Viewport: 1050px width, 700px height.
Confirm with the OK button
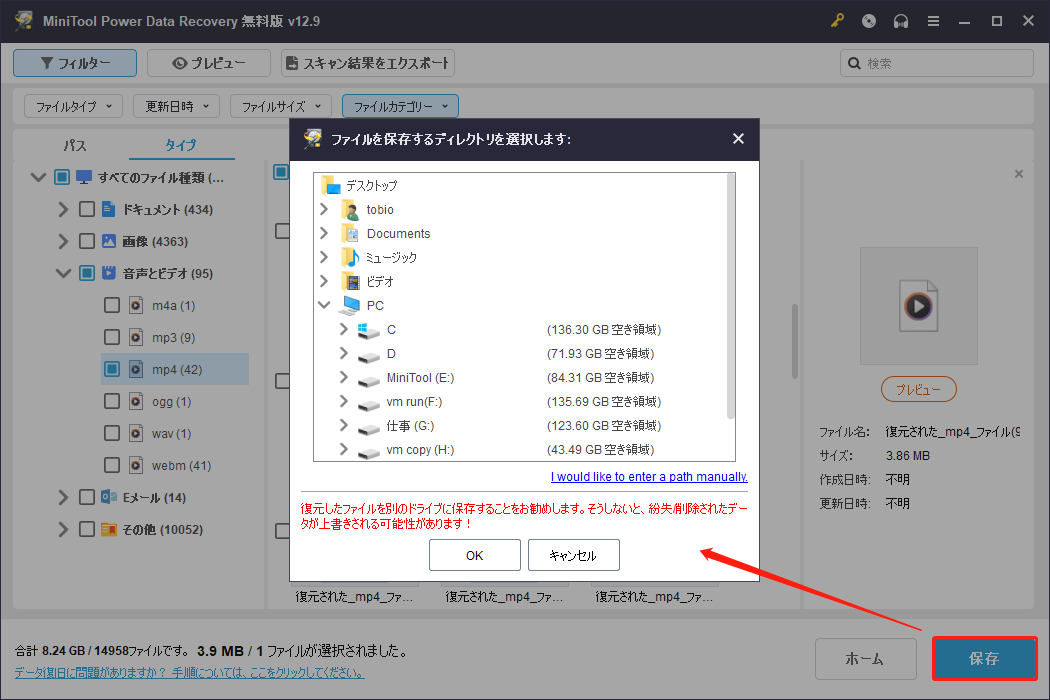(x=475, y=555)
